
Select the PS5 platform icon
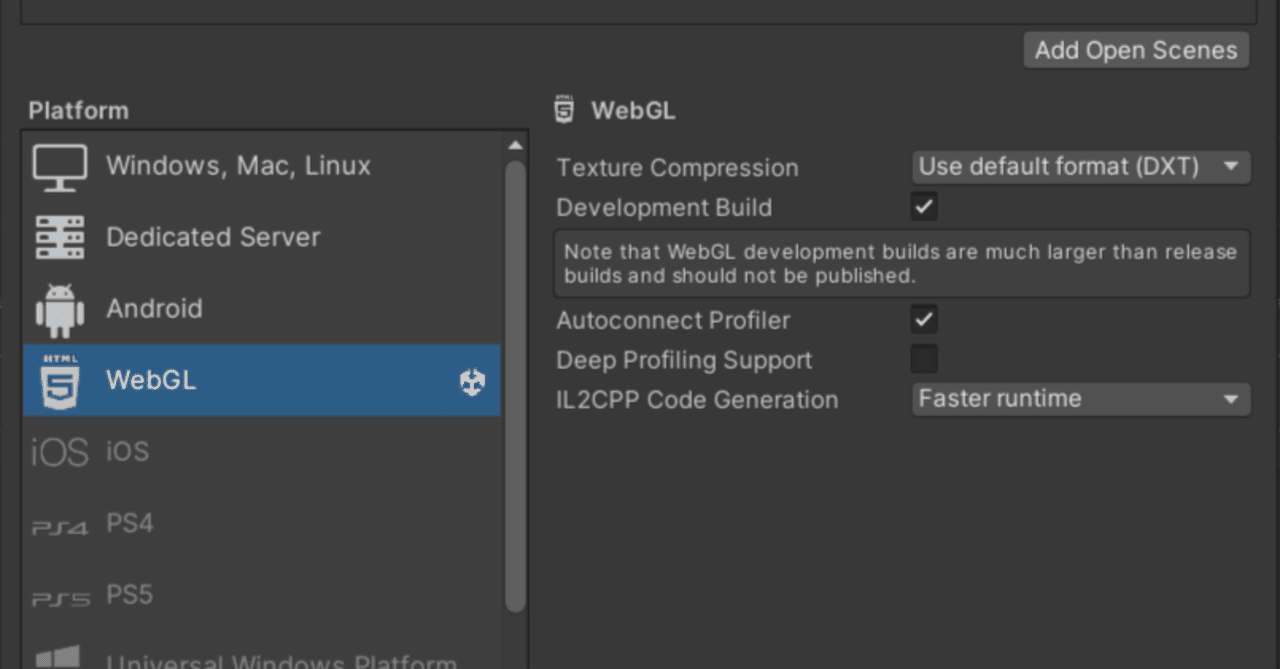pos(59,594)
